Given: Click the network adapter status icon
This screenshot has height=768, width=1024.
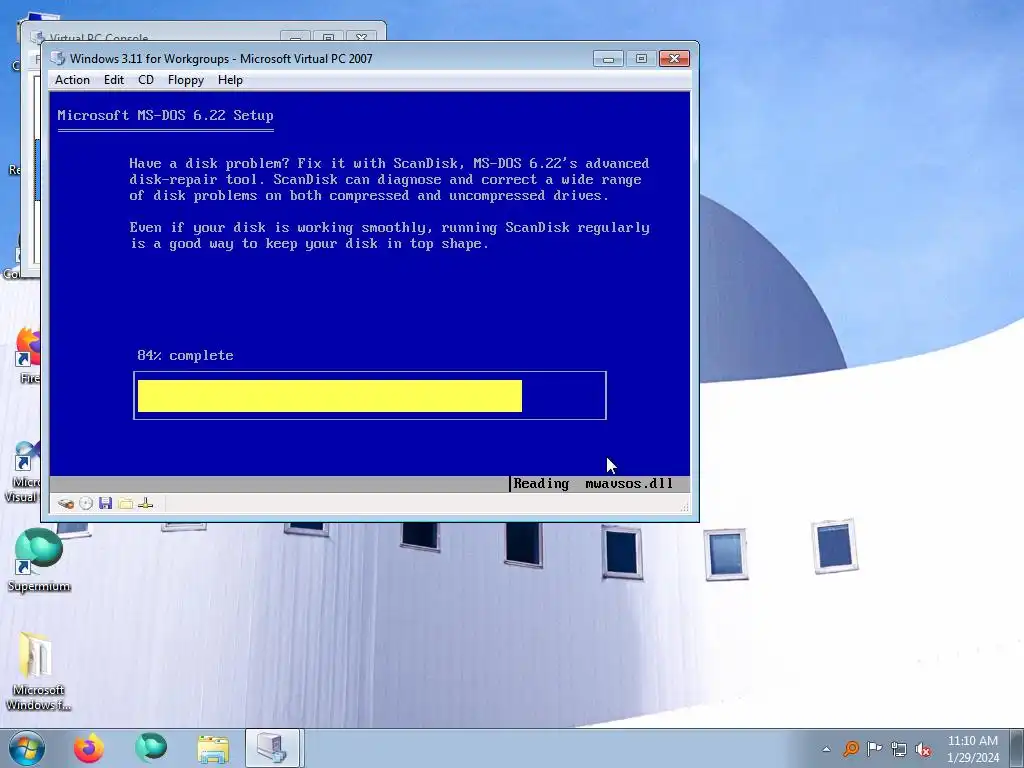Looking at the screenshot, I should 146,504.
